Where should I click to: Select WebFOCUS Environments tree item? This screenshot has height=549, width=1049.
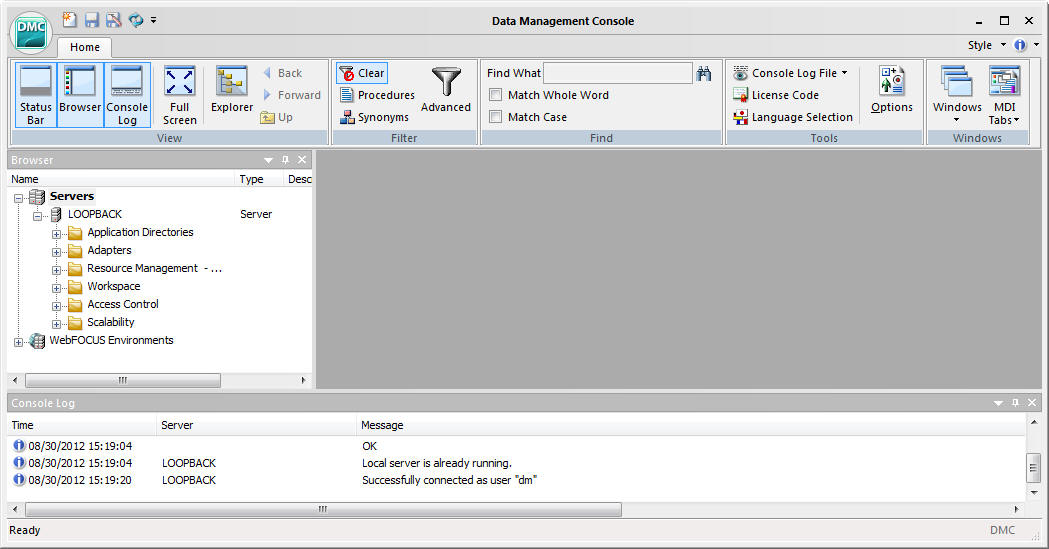(x=111, y=340)
